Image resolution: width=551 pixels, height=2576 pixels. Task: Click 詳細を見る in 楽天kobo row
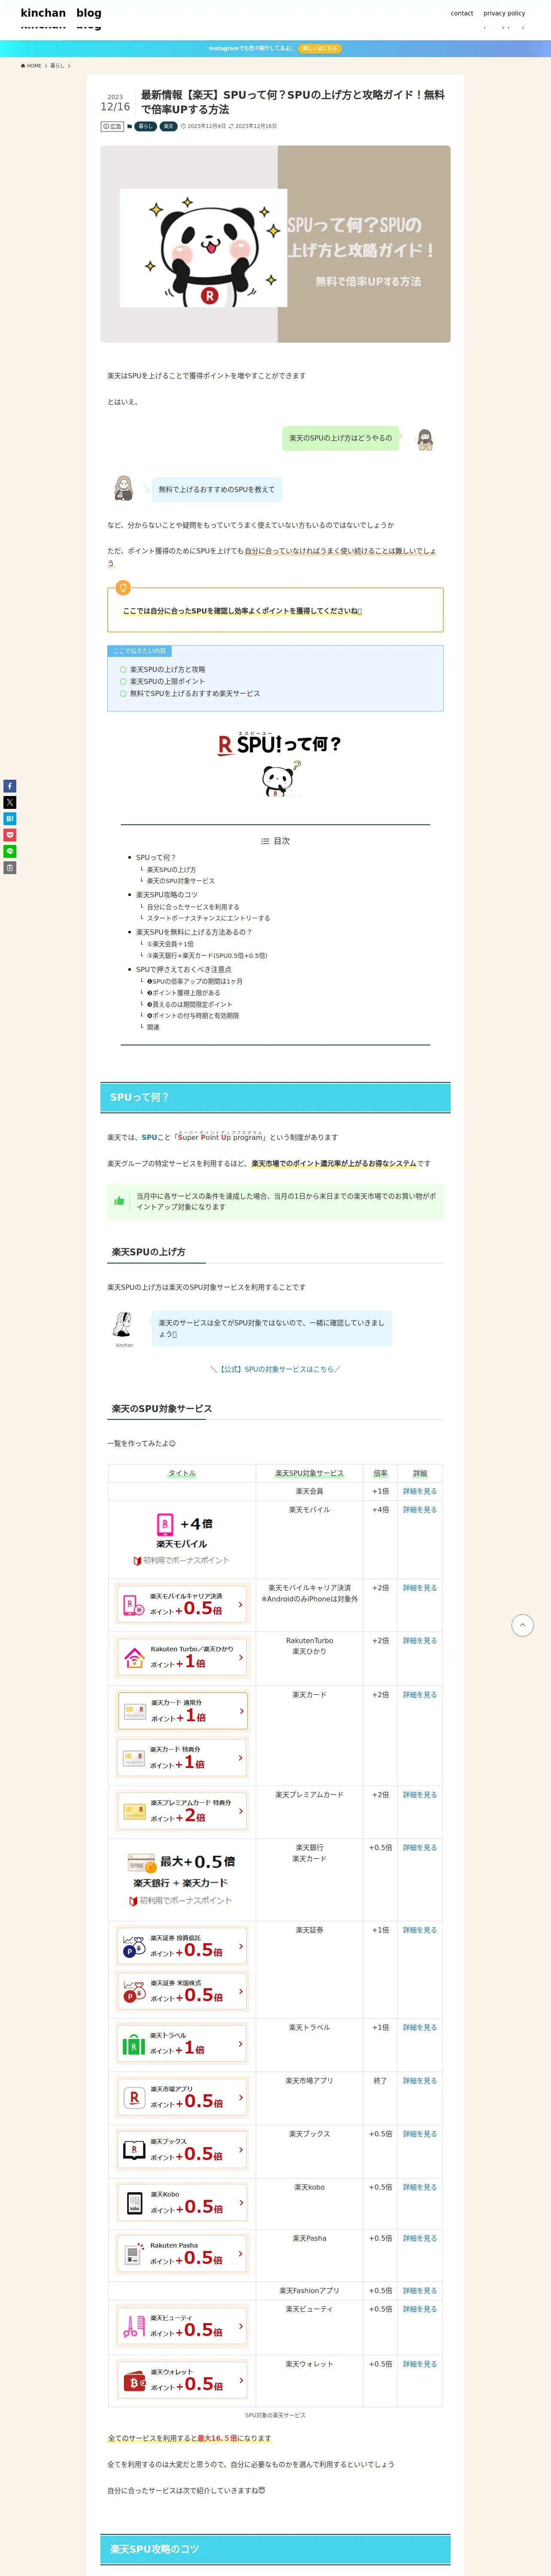420,2187
